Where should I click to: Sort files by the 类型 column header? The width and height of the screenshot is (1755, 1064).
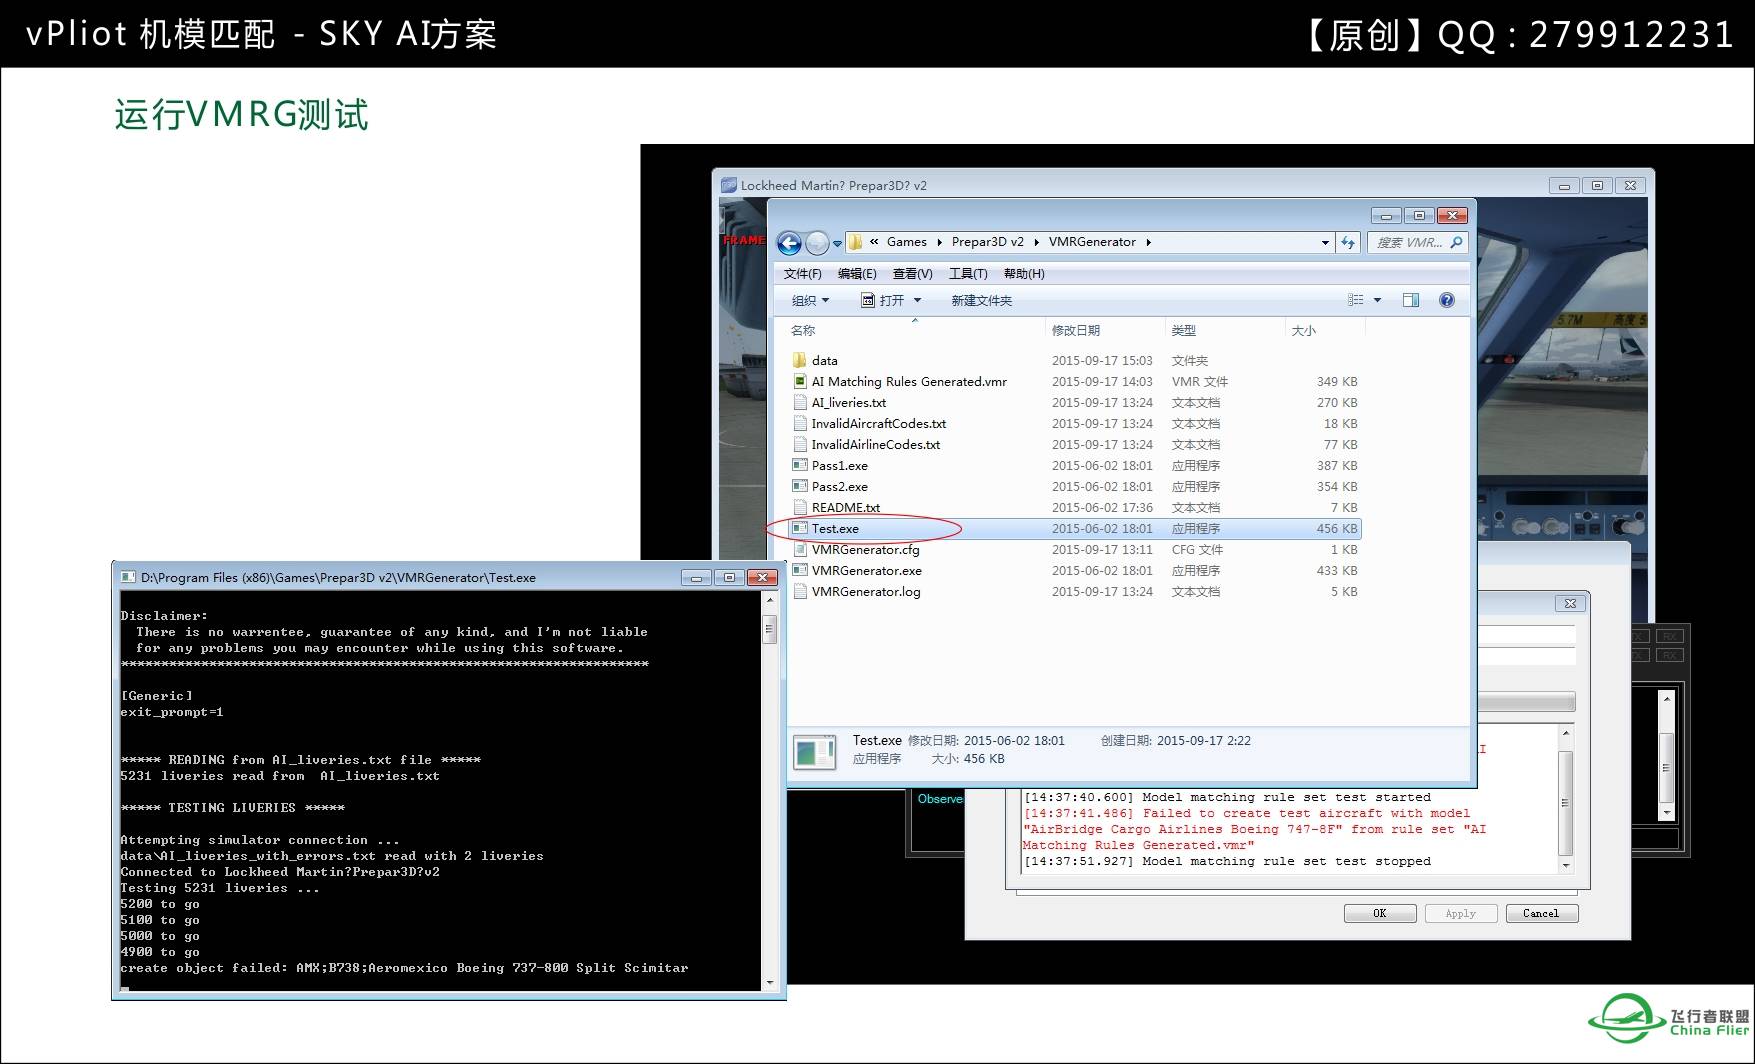pos(1184,331)
